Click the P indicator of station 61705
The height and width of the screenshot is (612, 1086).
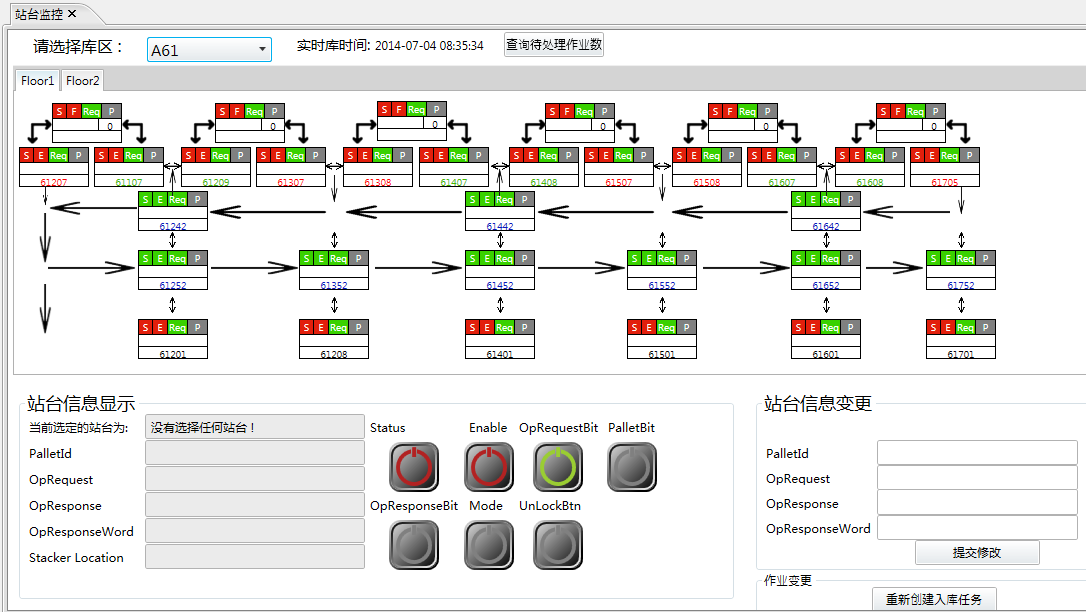(x=969, y=155)
